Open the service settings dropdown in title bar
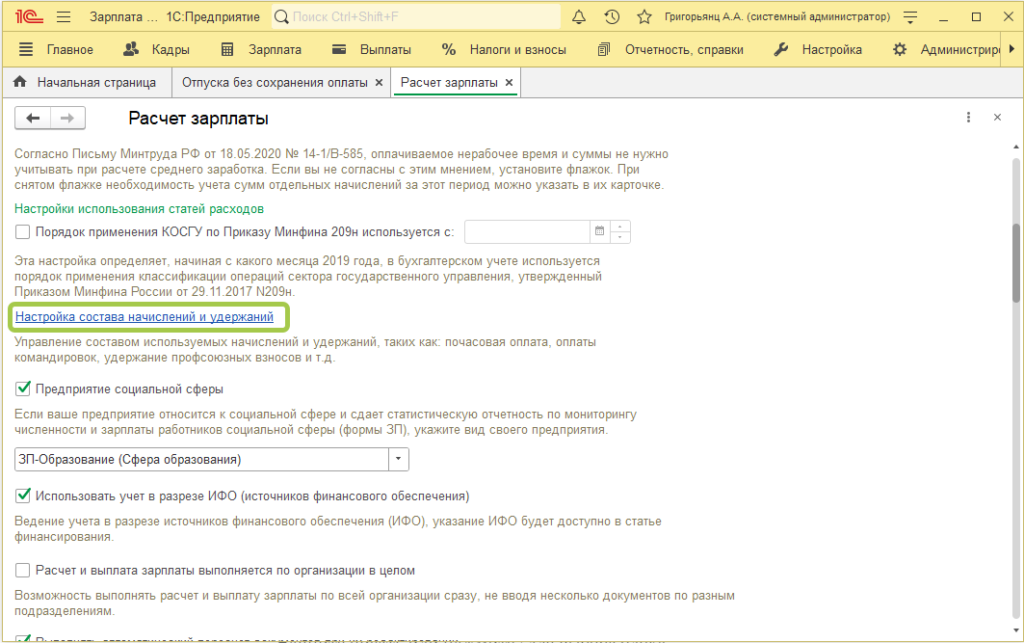This screenshot has height=643, width=1024. click(909, 17)
